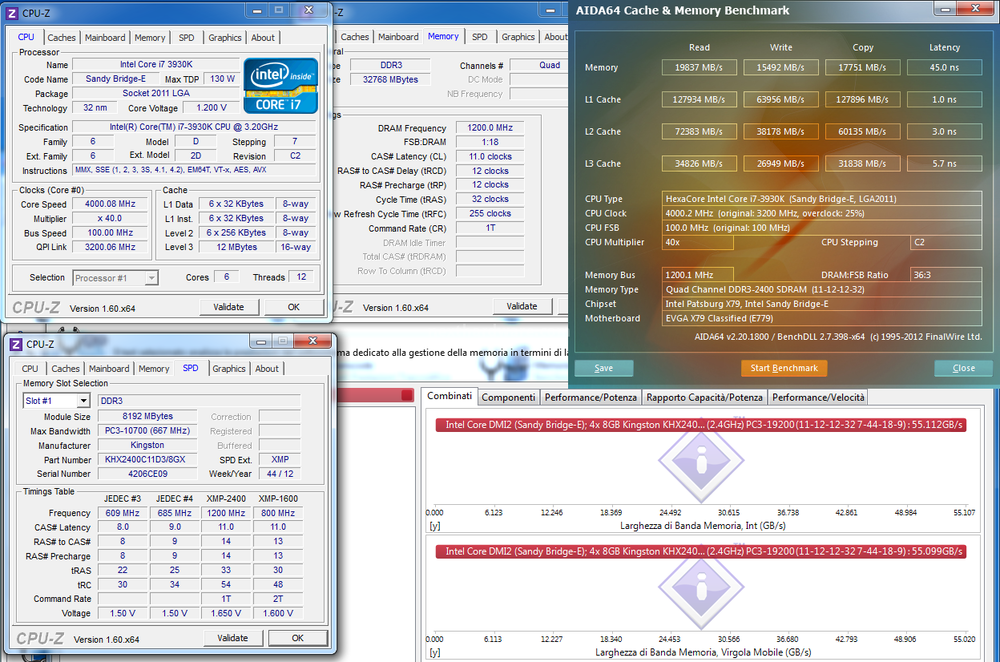
Task: Switch to Caches tab in the CPU-Z memory slot window
Action: point(66,369)
